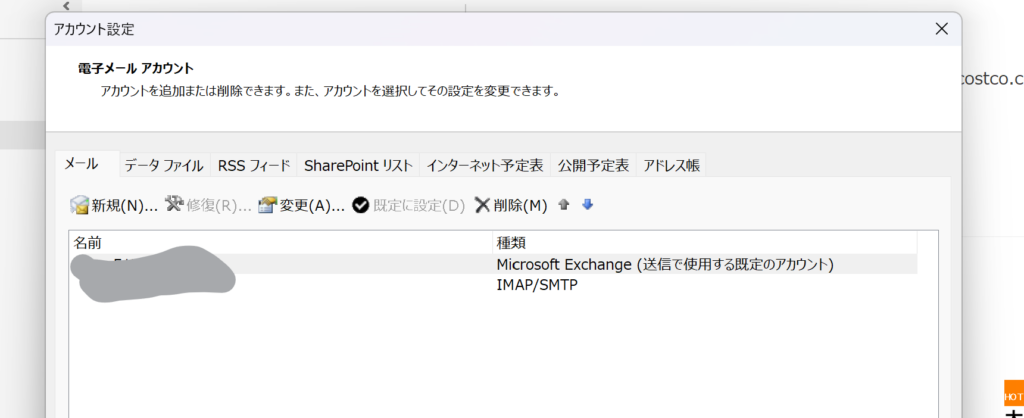
Task: Click the 新規(N) new account icon
Action: pyautogui.click(x=80, y=205)
